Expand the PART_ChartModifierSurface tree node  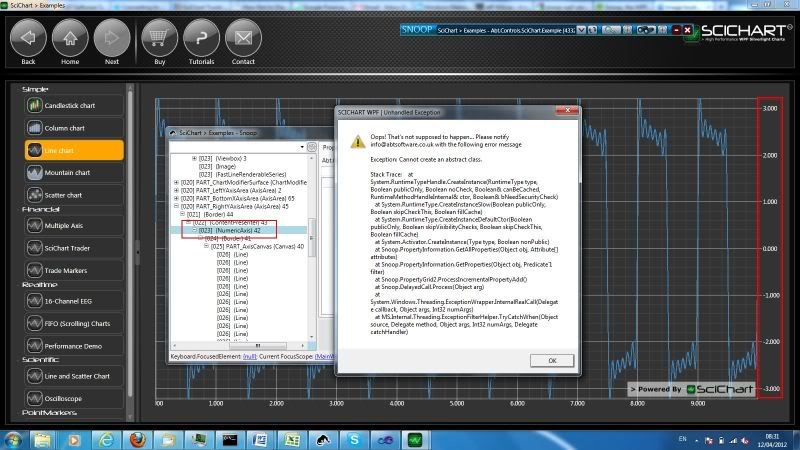[x=177, y=182]
